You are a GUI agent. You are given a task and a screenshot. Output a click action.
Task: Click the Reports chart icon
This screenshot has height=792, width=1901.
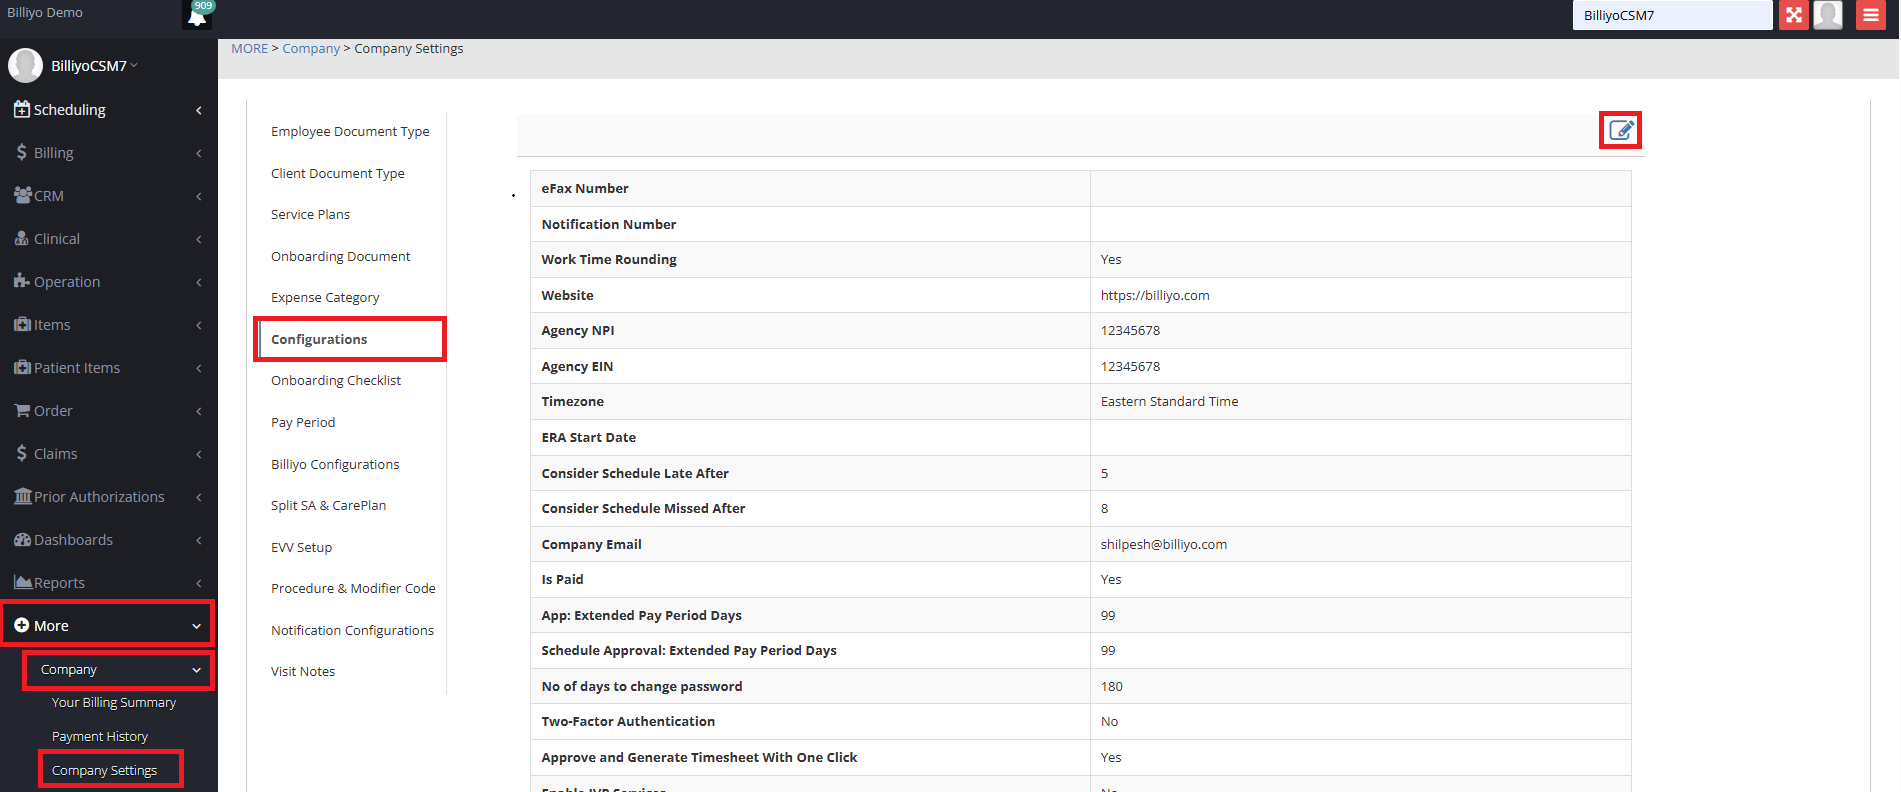pyautogui.click(x=21, y=583)
